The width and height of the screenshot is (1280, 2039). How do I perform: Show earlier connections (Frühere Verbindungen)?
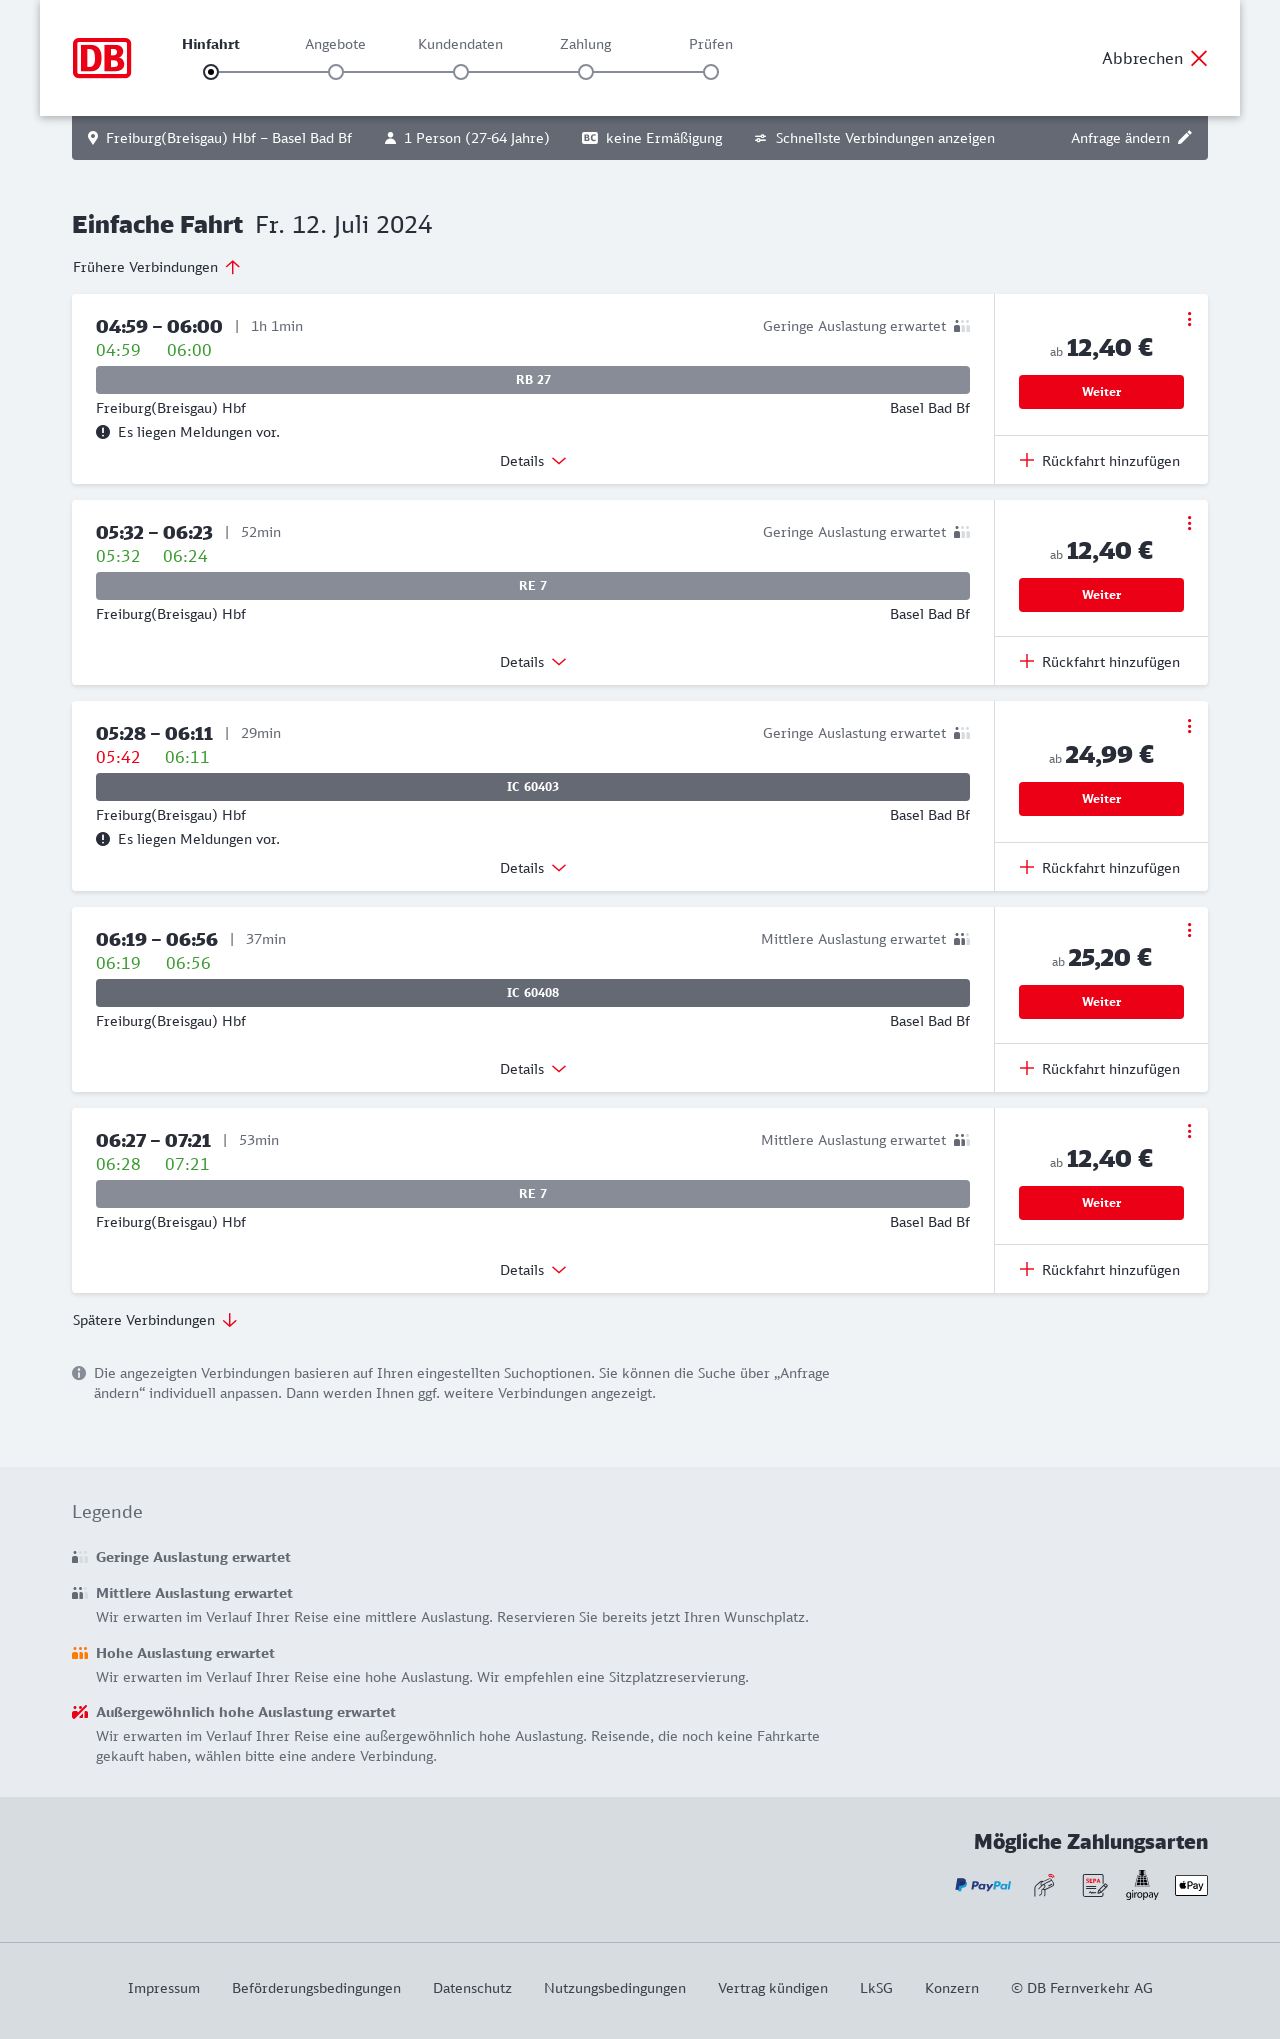157,267
